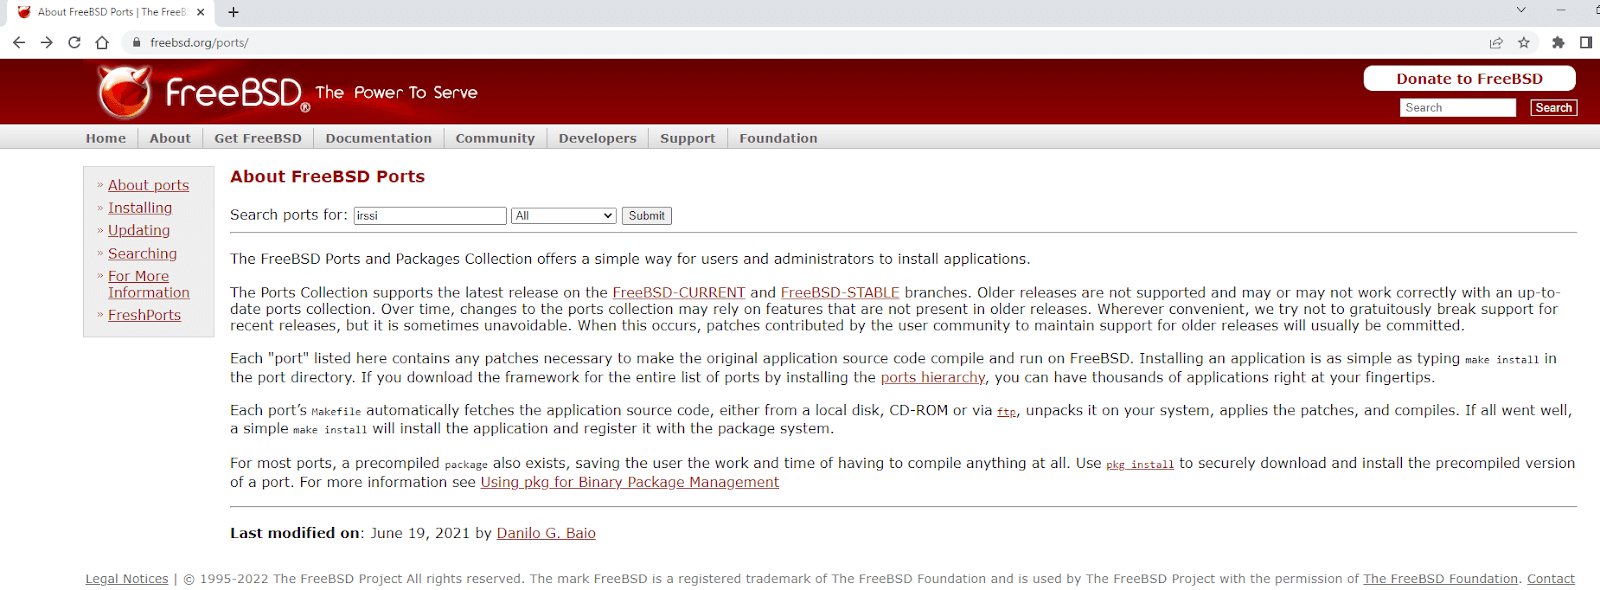Click the share page icon
The height and width of the screenshot is (590, 1600).
coord(1496,42)
